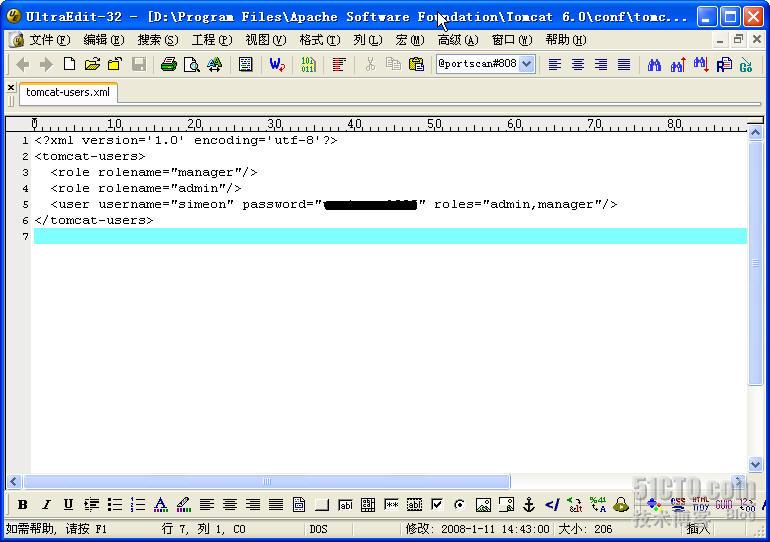Open Print Preview with magnifier page icon
The width and height of the screenshot is (770, 542).
pos(191,64)
